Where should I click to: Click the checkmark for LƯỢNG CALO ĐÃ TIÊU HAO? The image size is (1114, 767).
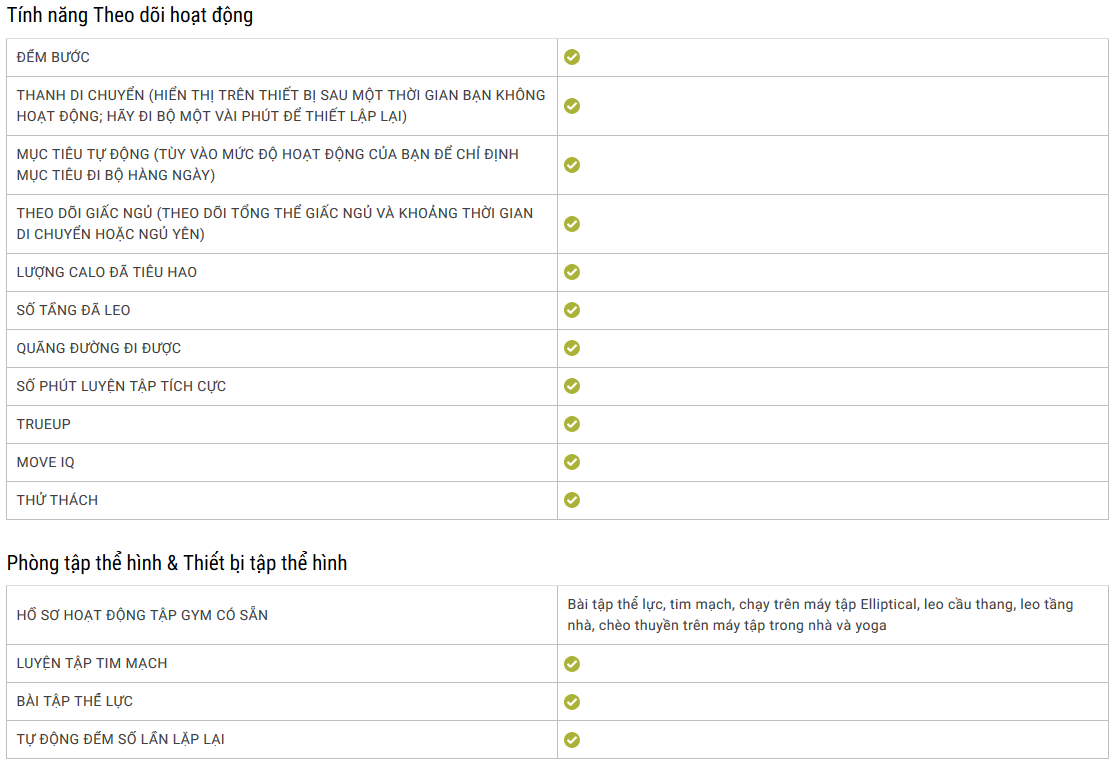[x=572, y=272]
